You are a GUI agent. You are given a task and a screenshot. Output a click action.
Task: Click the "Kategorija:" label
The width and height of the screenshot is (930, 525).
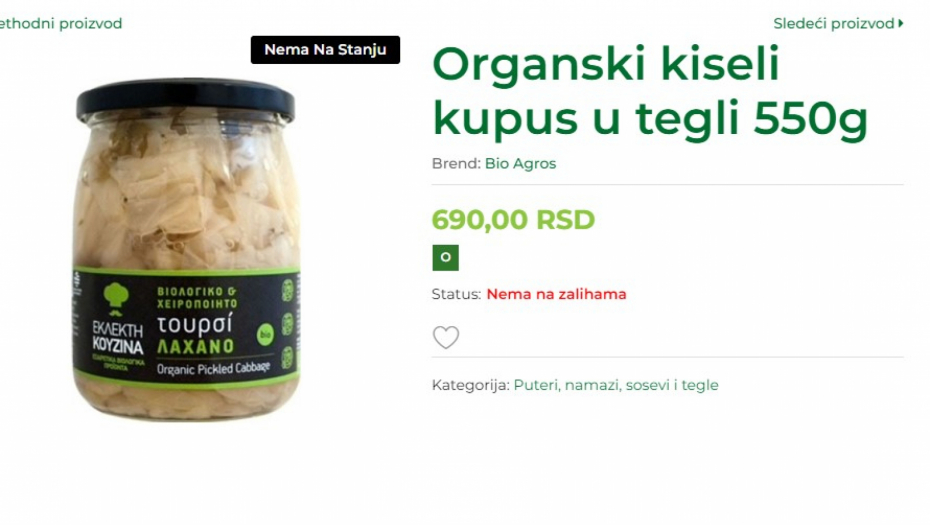tap(470, 385)
